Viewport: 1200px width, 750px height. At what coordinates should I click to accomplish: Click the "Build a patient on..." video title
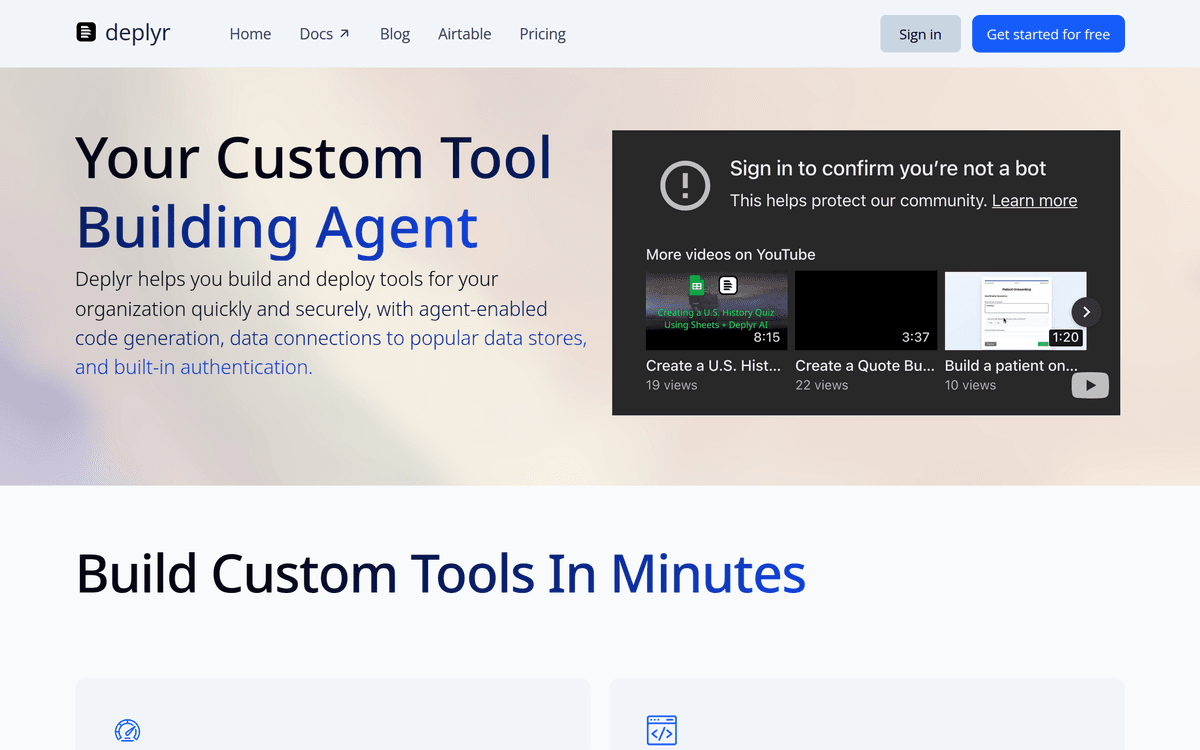[x=1011, y=366]
